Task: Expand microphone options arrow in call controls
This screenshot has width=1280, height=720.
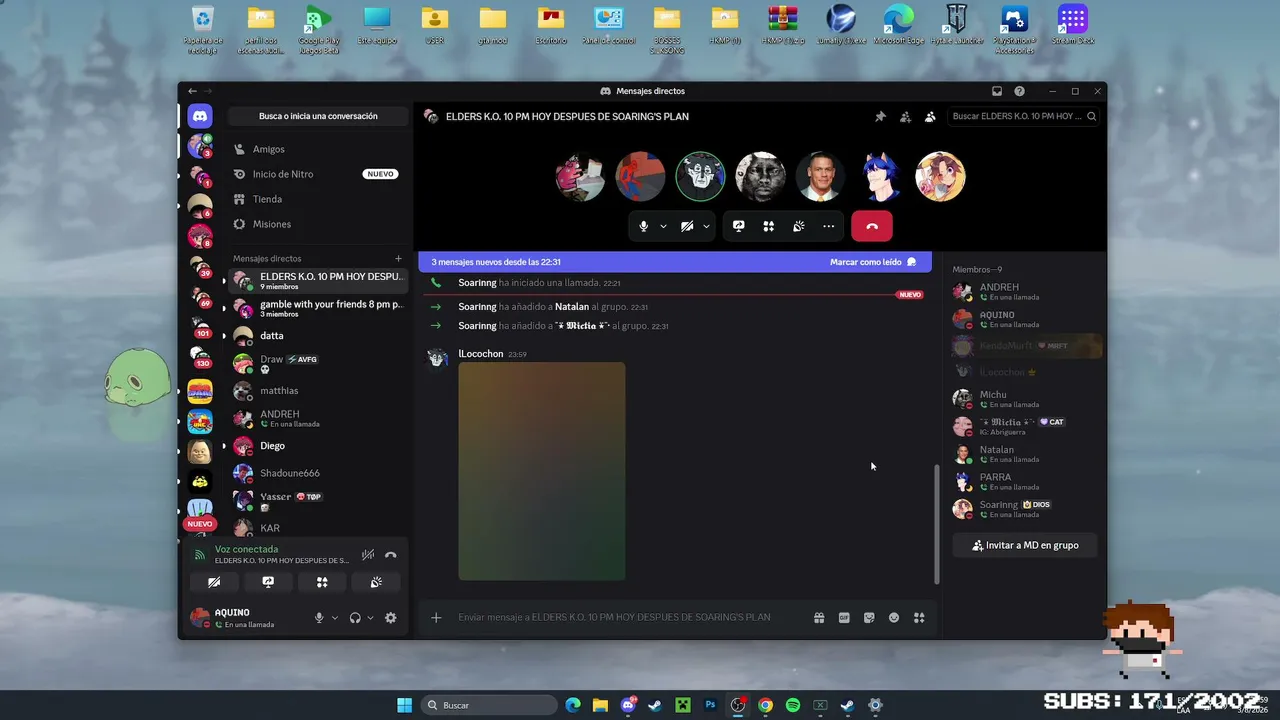Action: coord(663,226)
